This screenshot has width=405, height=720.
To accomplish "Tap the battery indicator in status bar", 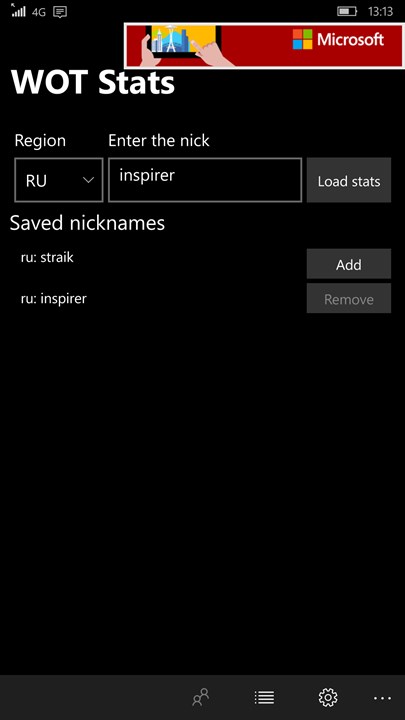I will 347,11.
